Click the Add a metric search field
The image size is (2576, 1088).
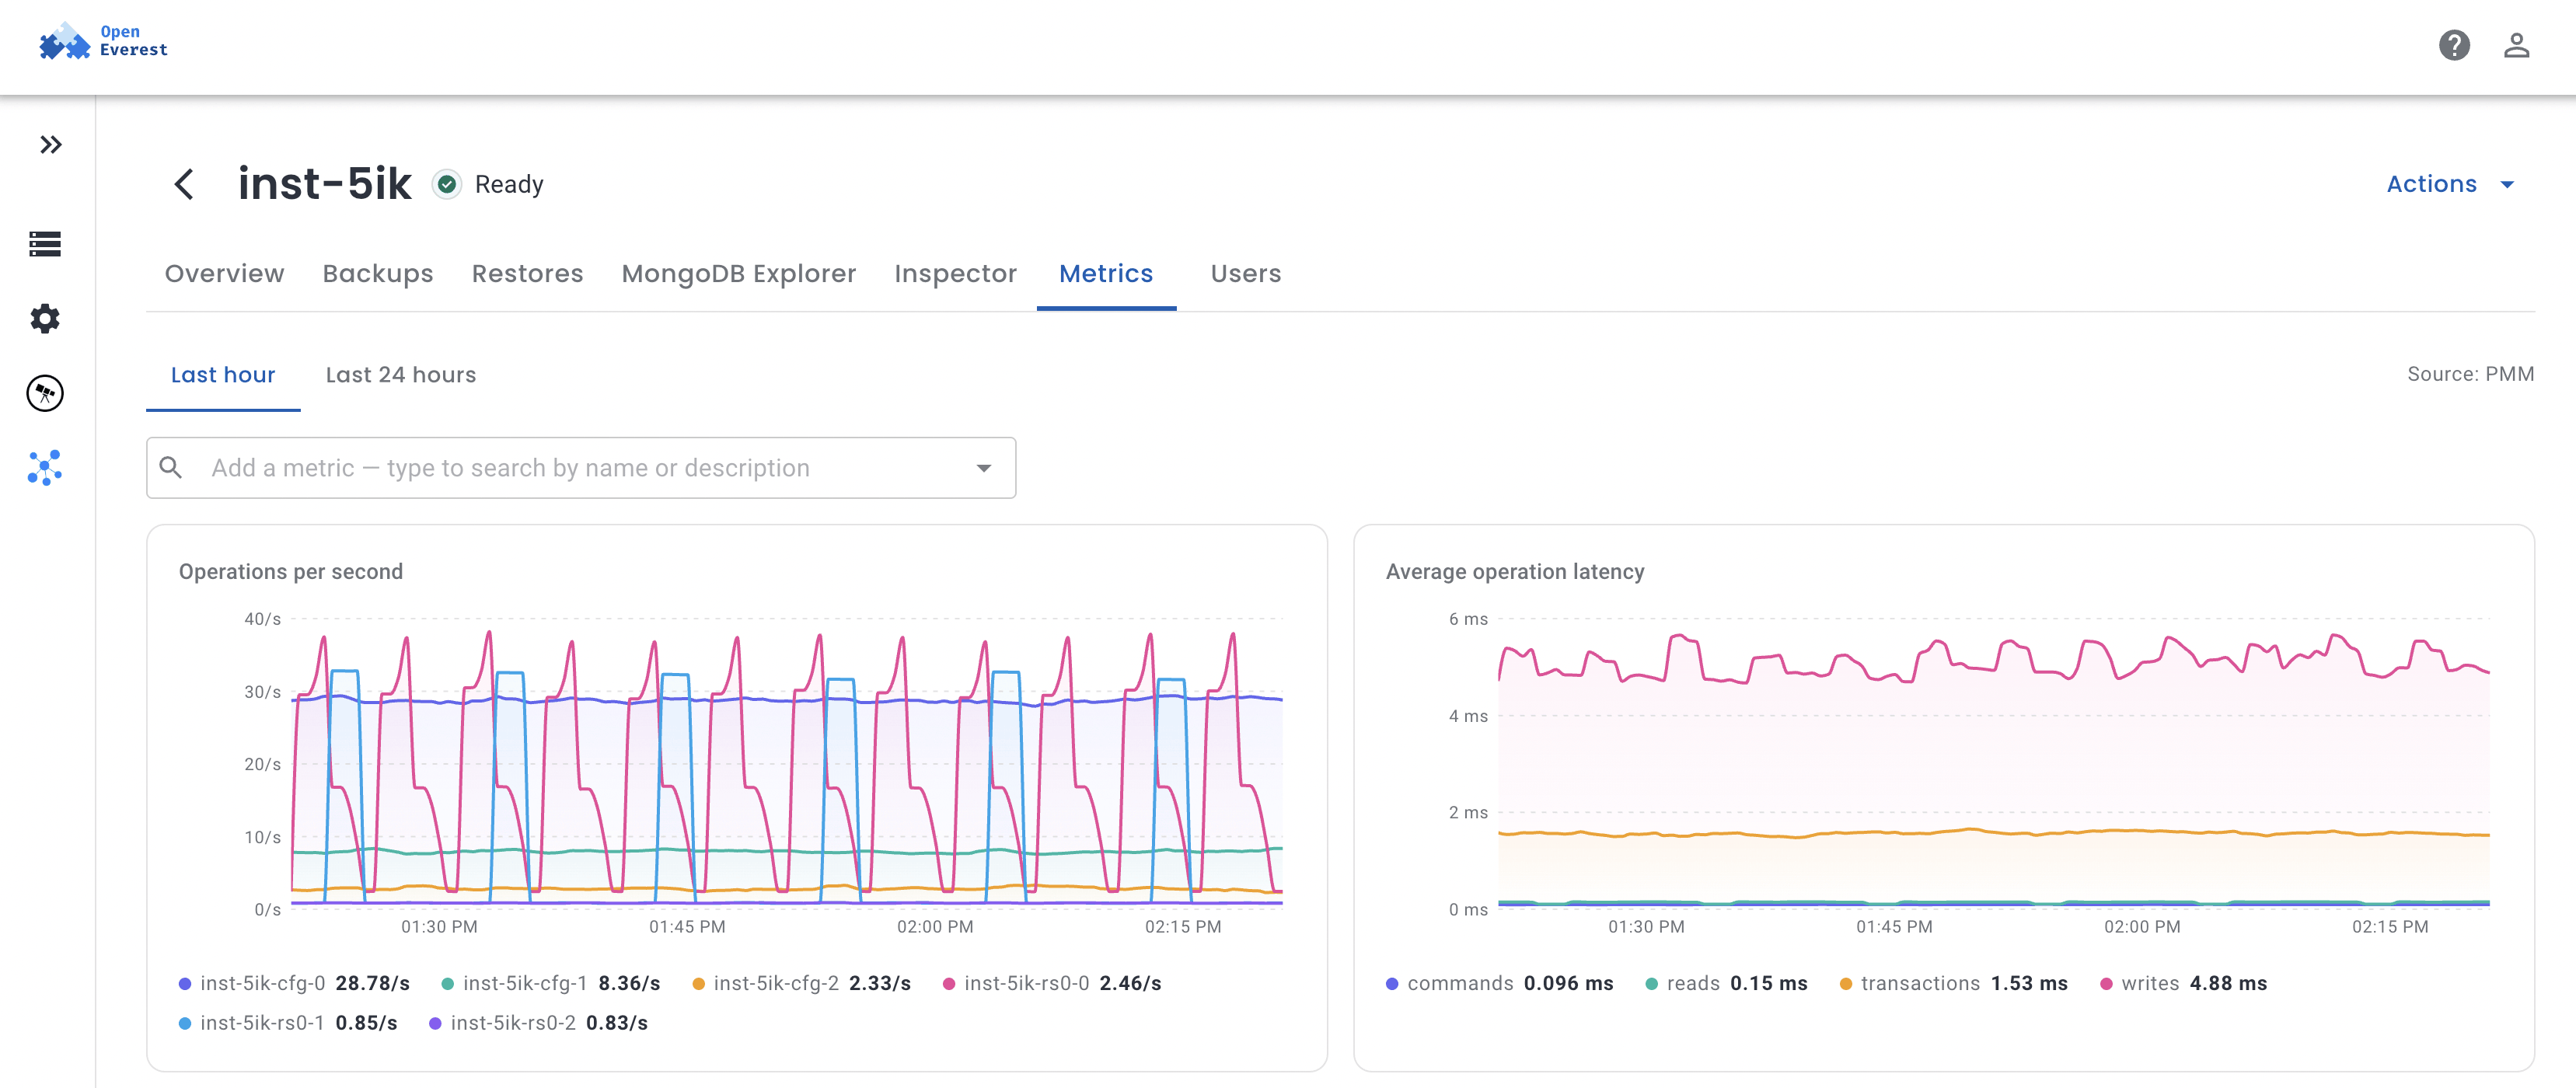click(x=581, y=468)
